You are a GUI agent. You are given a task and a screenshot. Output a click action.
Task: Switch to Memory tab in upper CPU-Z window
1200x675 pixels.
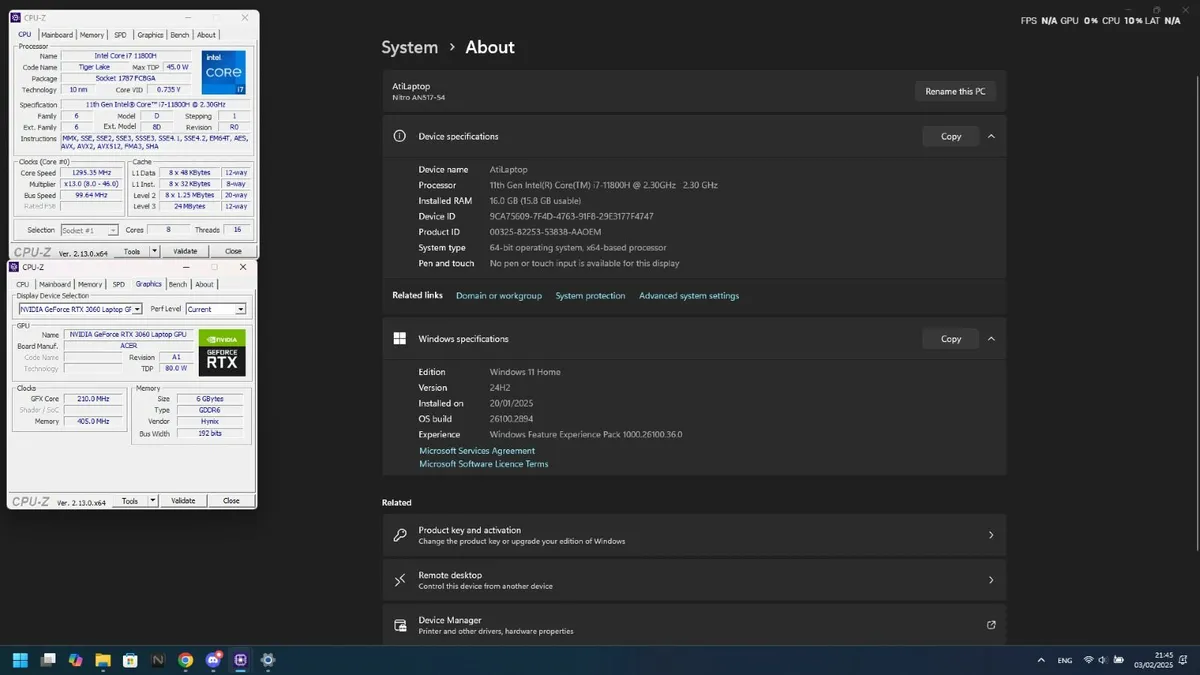coord(91,35)
